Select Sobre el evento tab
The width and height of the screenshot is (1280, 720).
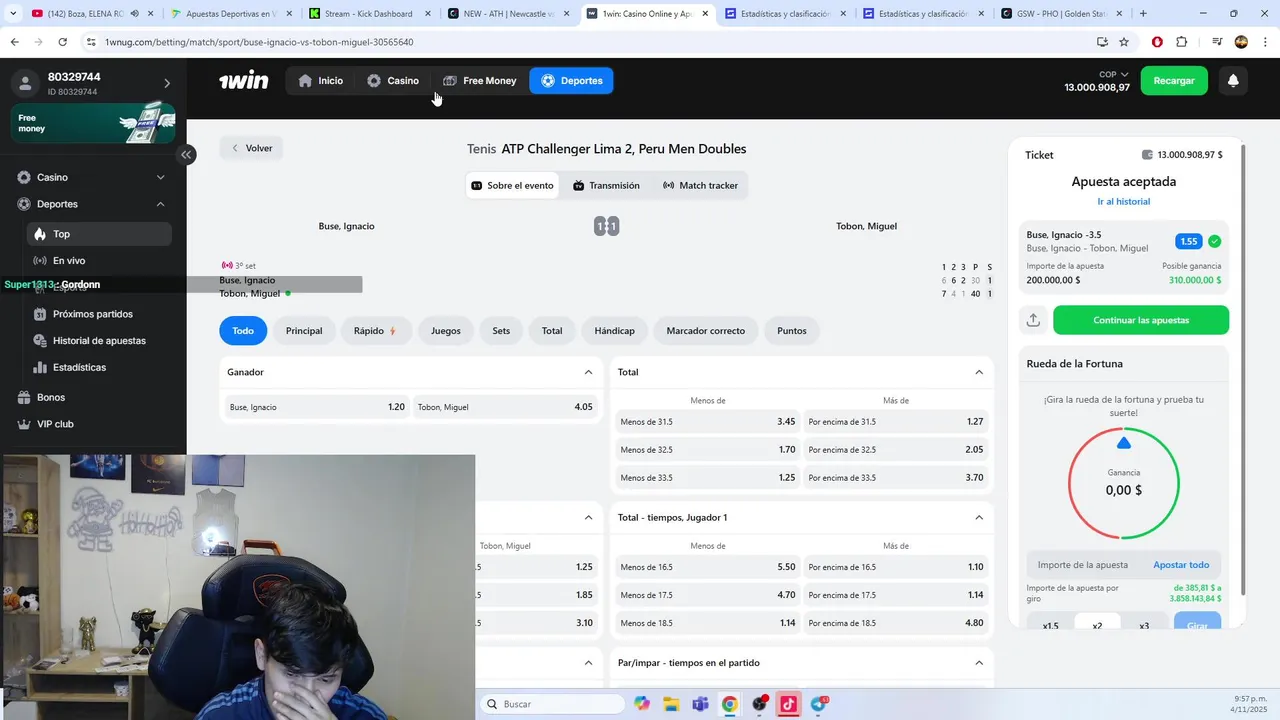click(512, 185)
